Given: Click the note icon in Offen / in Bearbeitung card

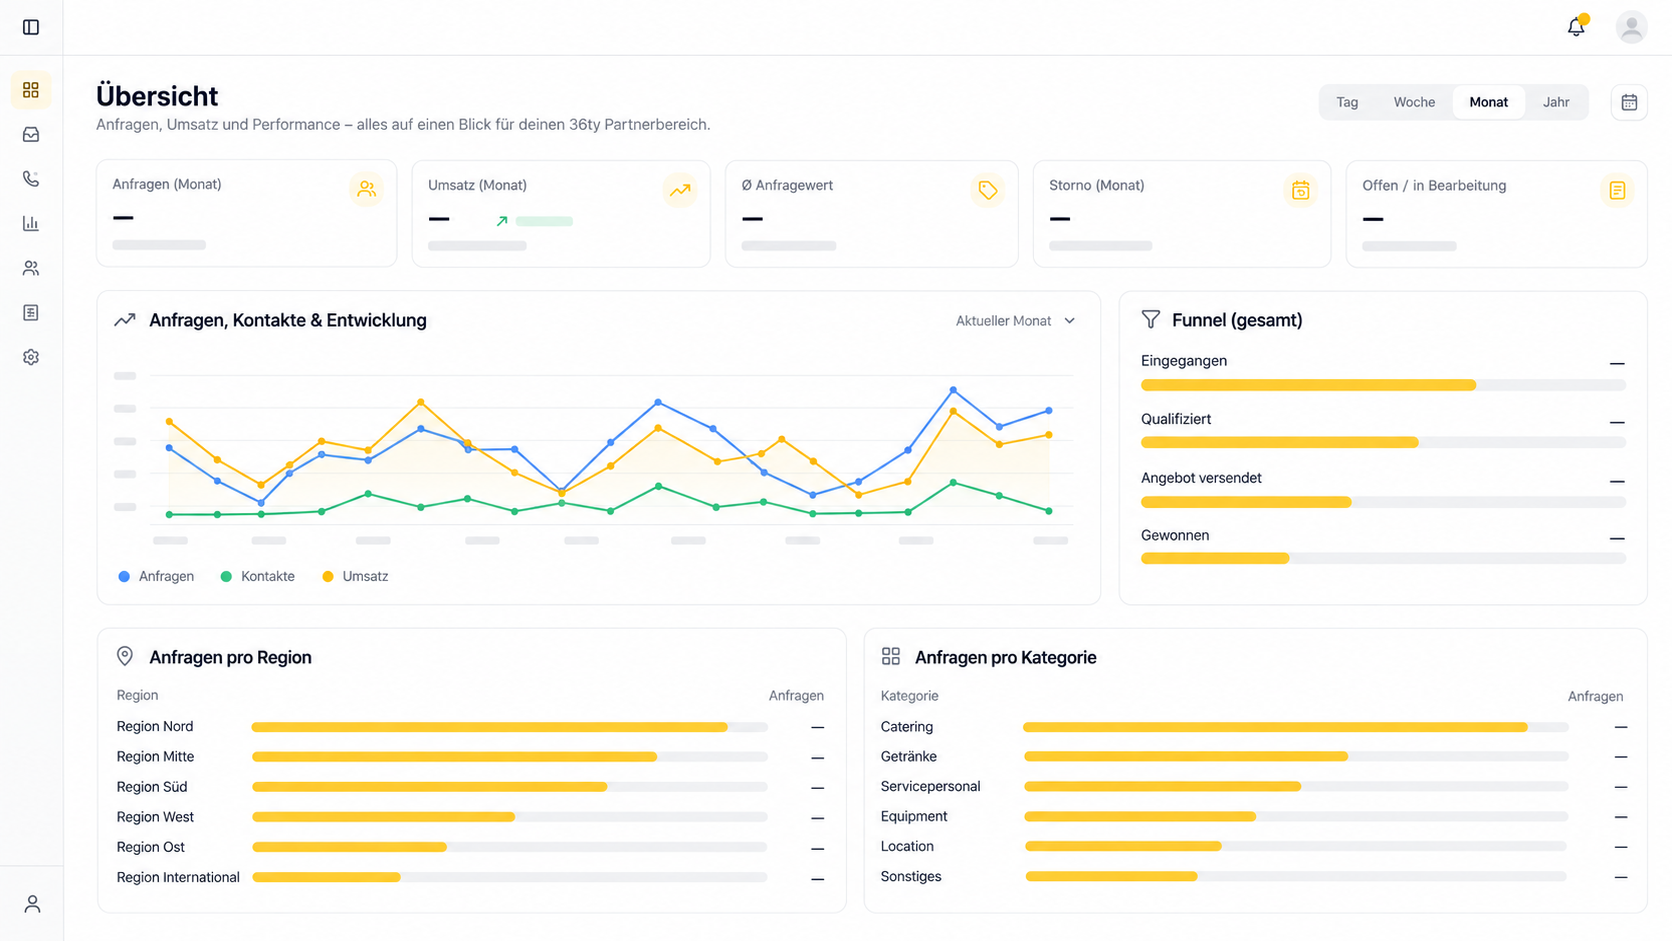Looking at the screenshot, I should [1617, 190].
